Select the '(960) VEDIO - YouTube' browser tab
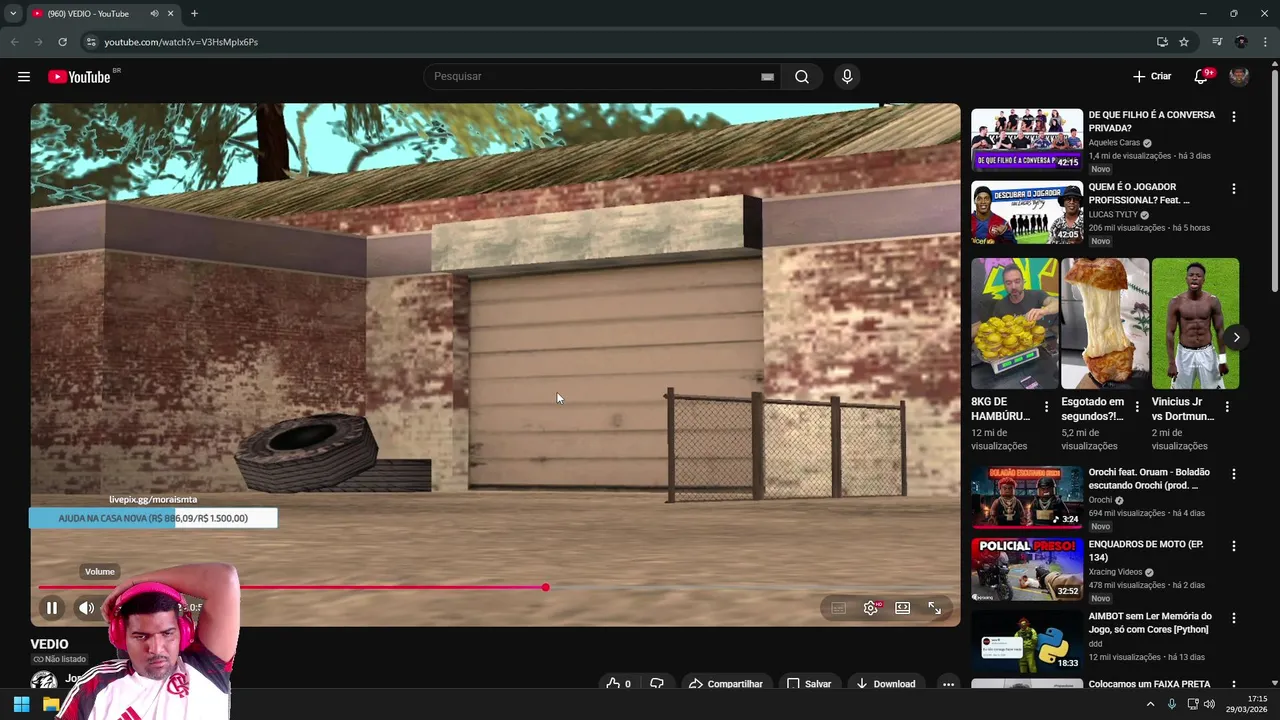The height and width of the screenshot is (720, 1280). [88, 14]
